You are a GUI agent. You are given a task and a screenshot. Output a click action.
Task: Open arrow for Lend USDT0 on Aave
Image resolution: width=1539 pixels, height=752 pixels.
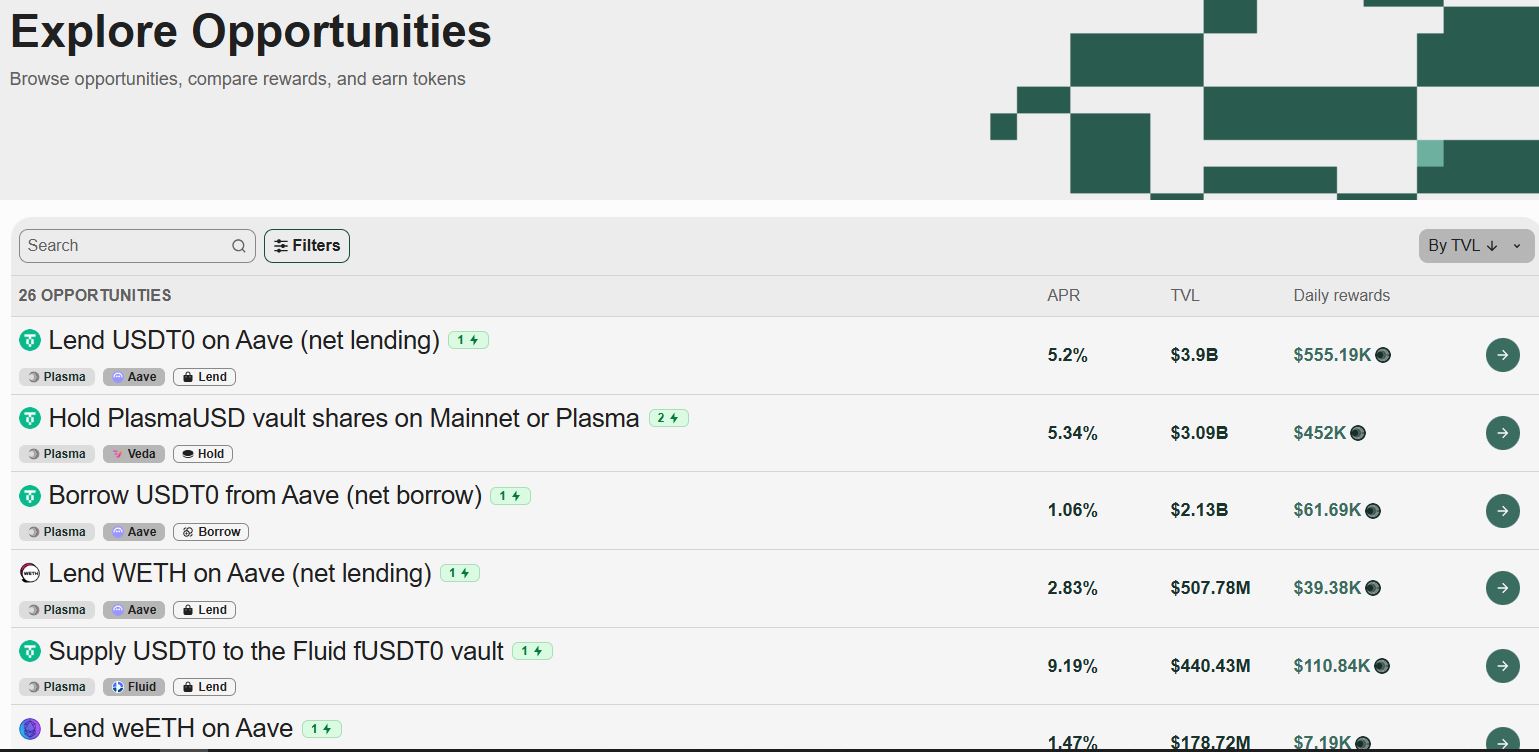(x=1502, y=355)
